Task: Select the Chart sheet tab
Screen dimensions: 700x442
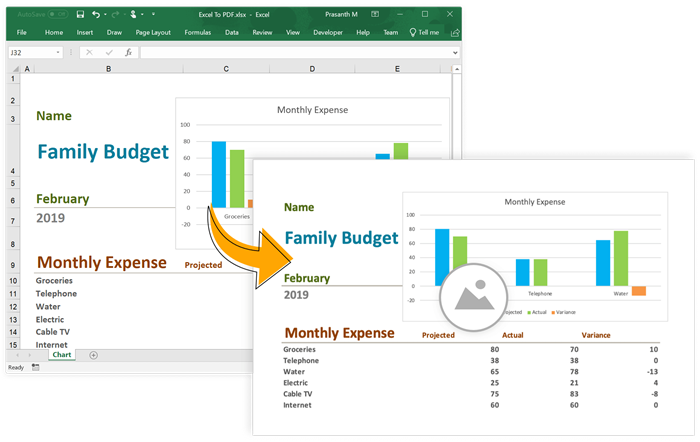Action: point(61,355)
